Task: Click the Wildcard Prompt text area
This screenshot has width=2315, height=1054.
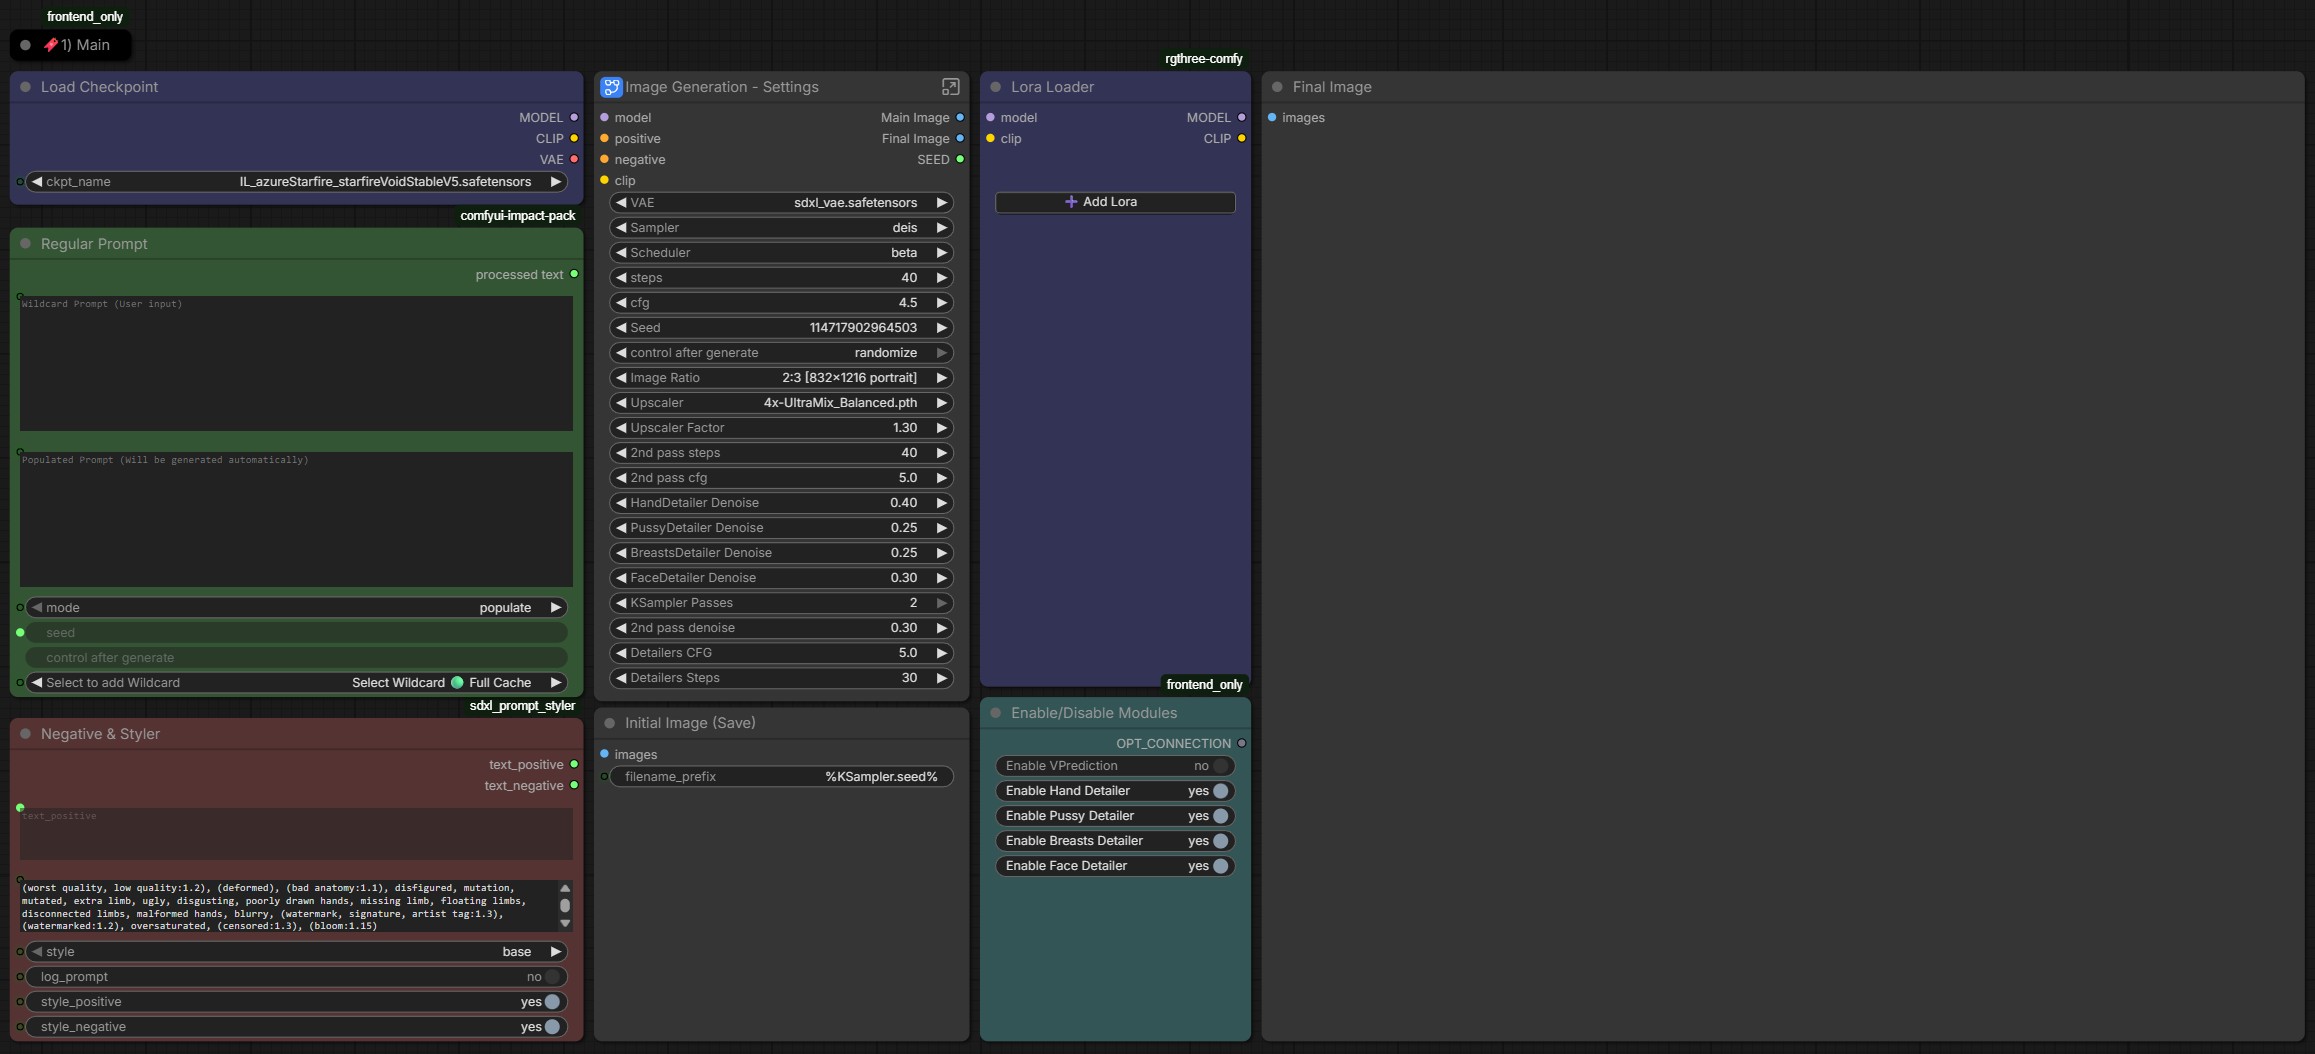Action: coord(296,363)
